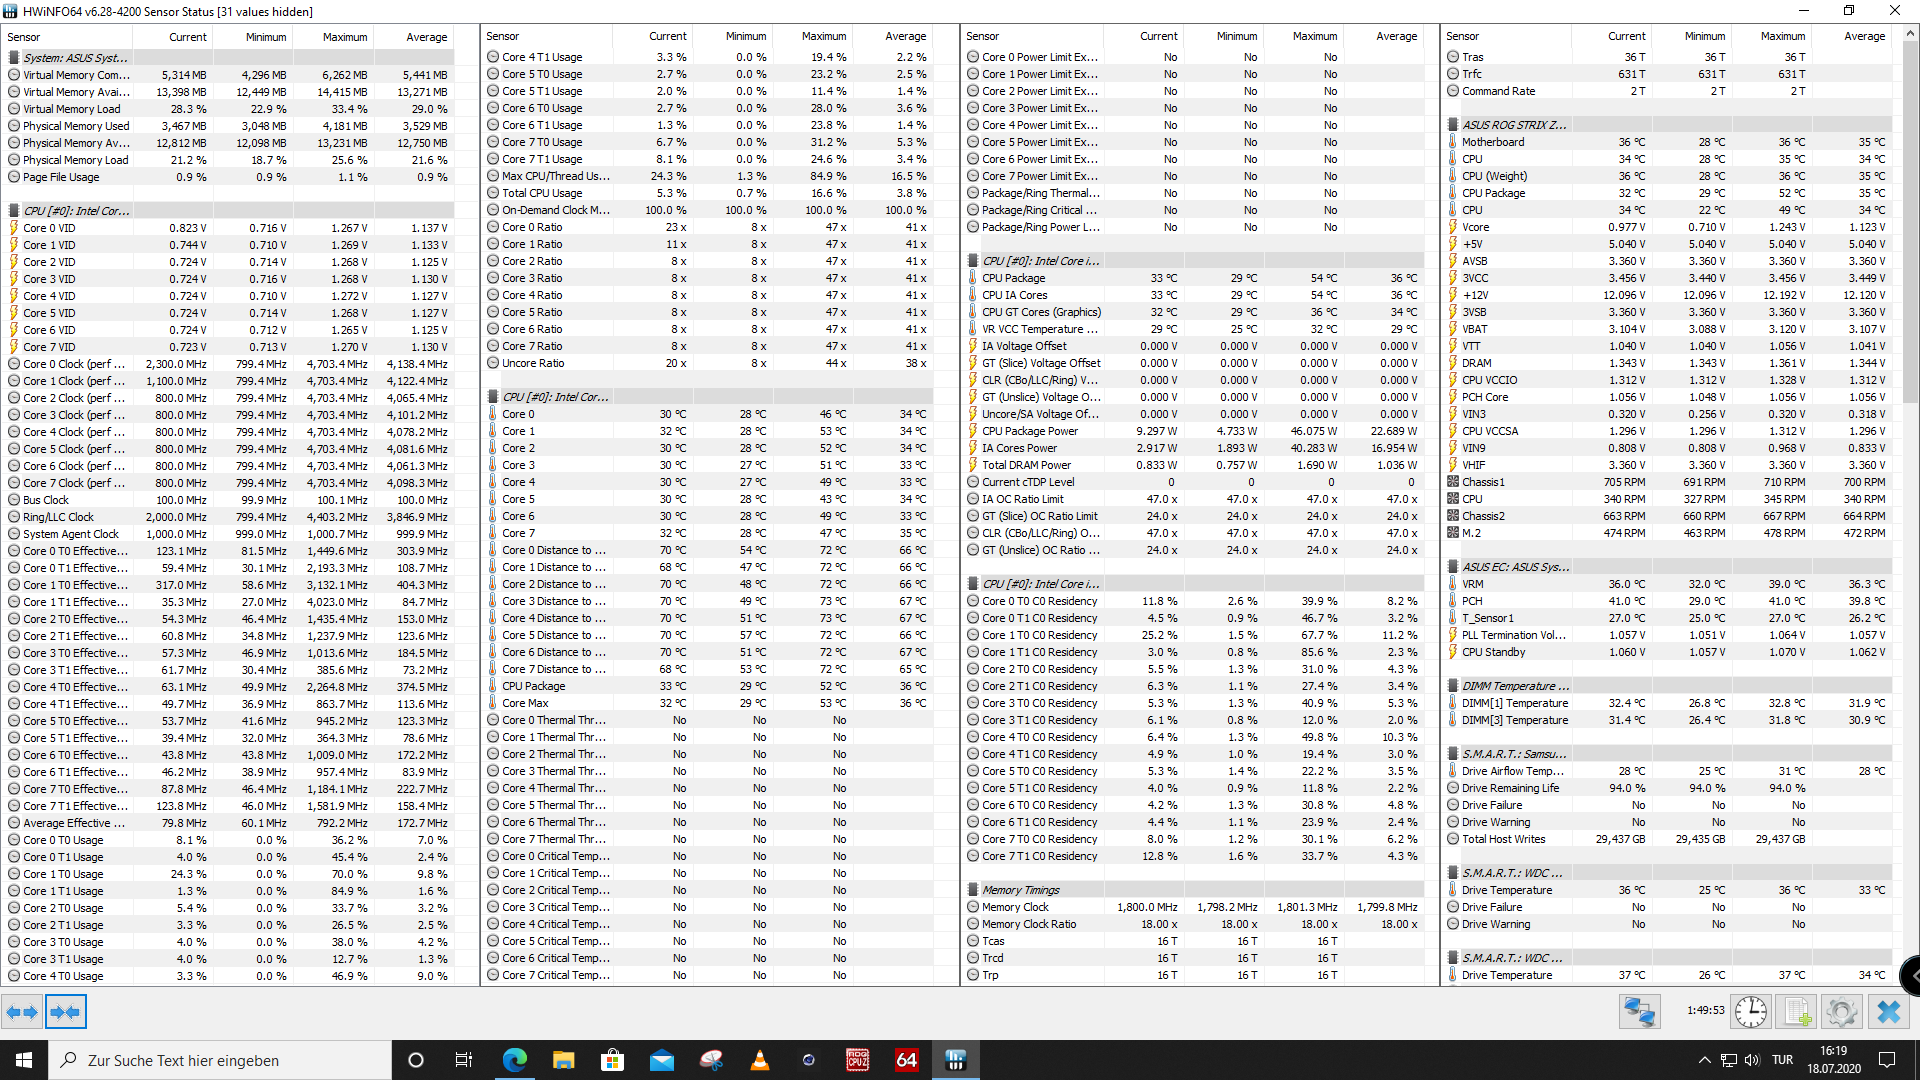Select CPU [#0]: Intel Cor... header in first column
Viewport: 1920px width, 1080px height.
[x=230, y=211]
